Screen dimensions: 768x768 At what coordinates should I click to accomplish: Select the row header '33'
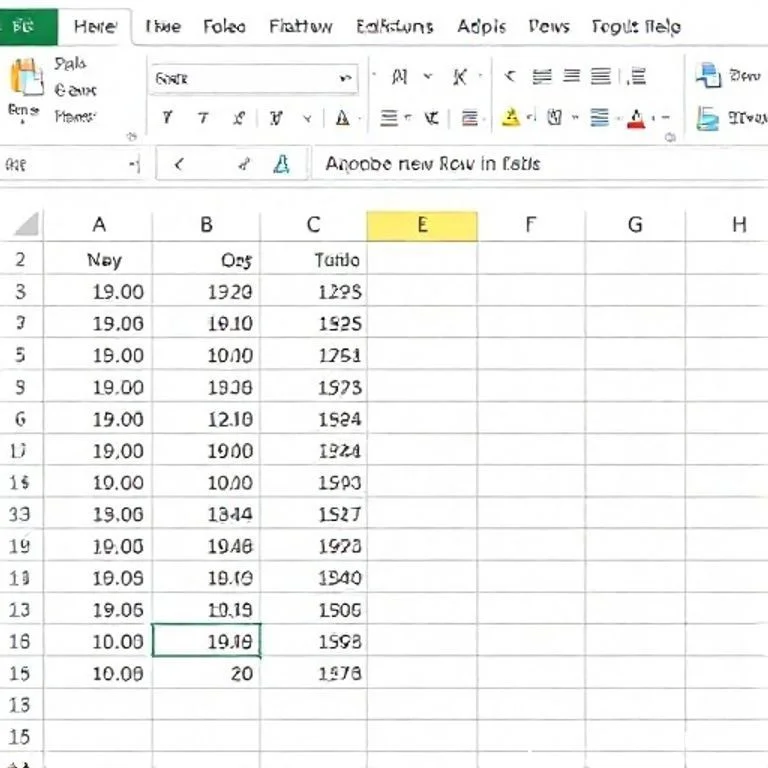click(20, 514)
